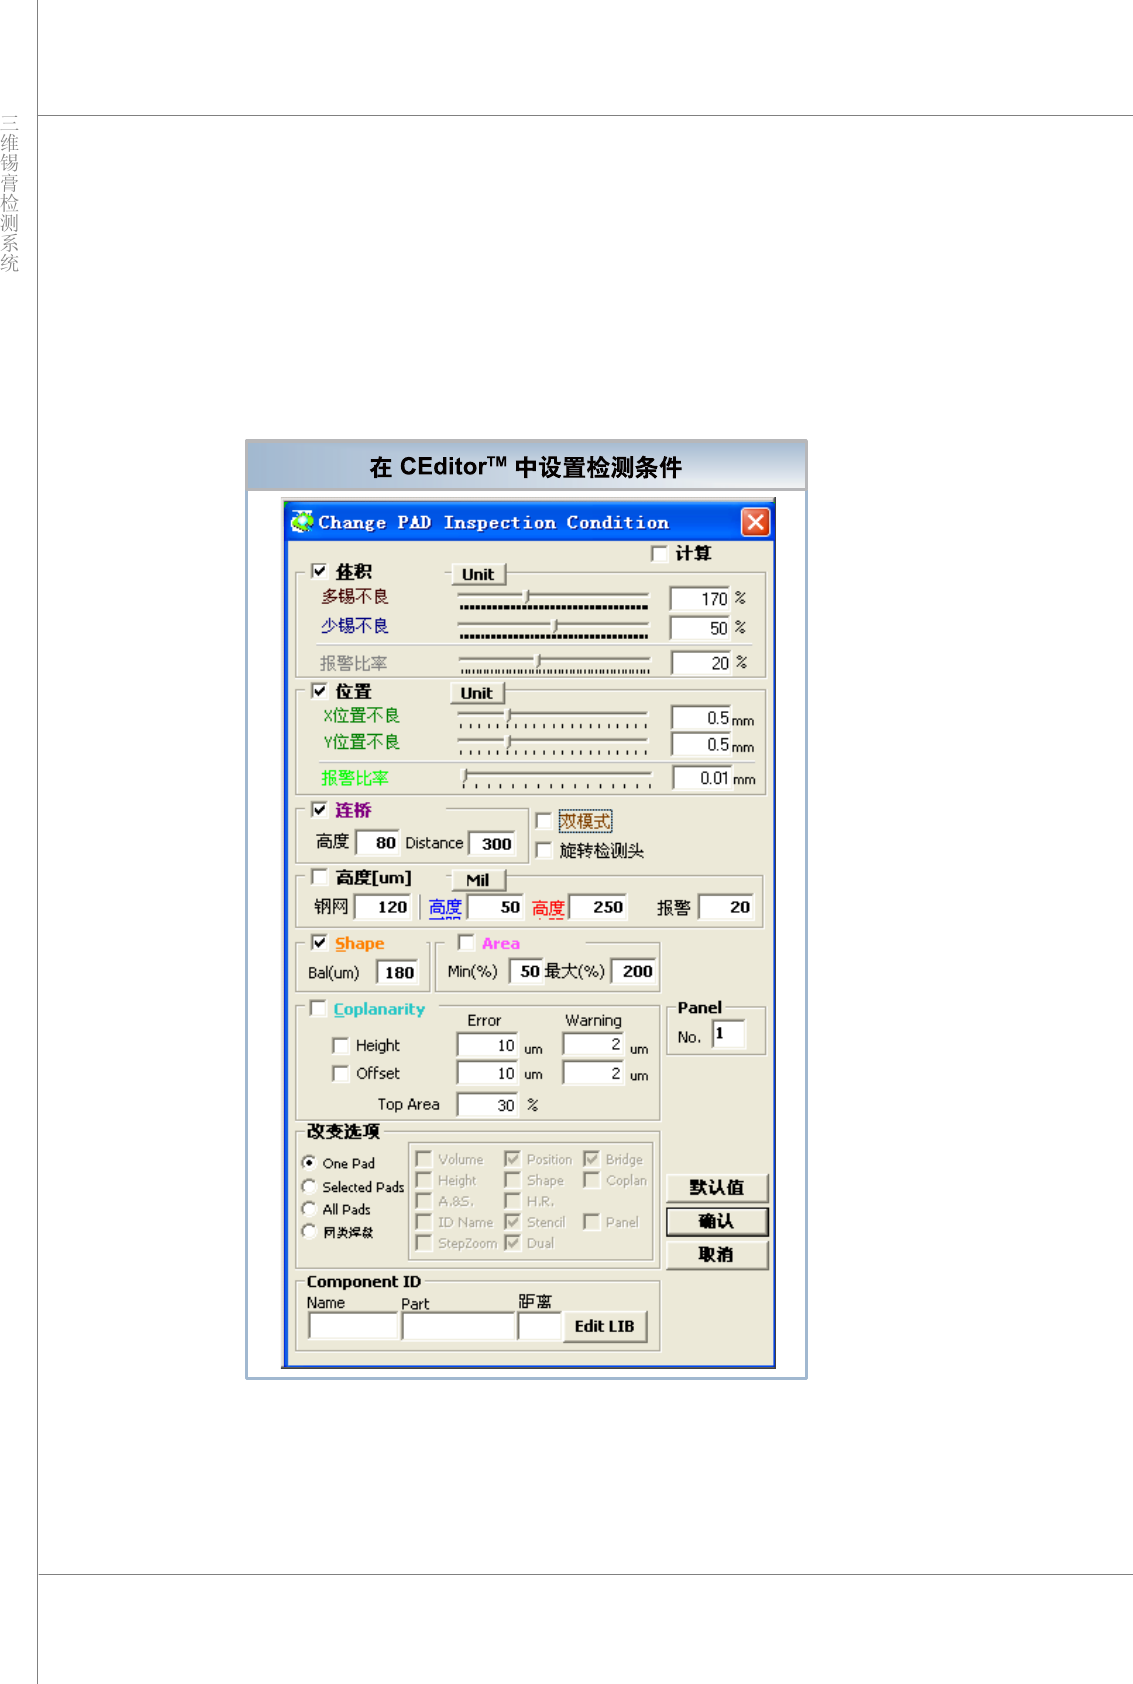Toggle the Position change option checkbox
Image resolution: width=1133 pixels, height=1684 pixels.
[x=512, y=1159]
